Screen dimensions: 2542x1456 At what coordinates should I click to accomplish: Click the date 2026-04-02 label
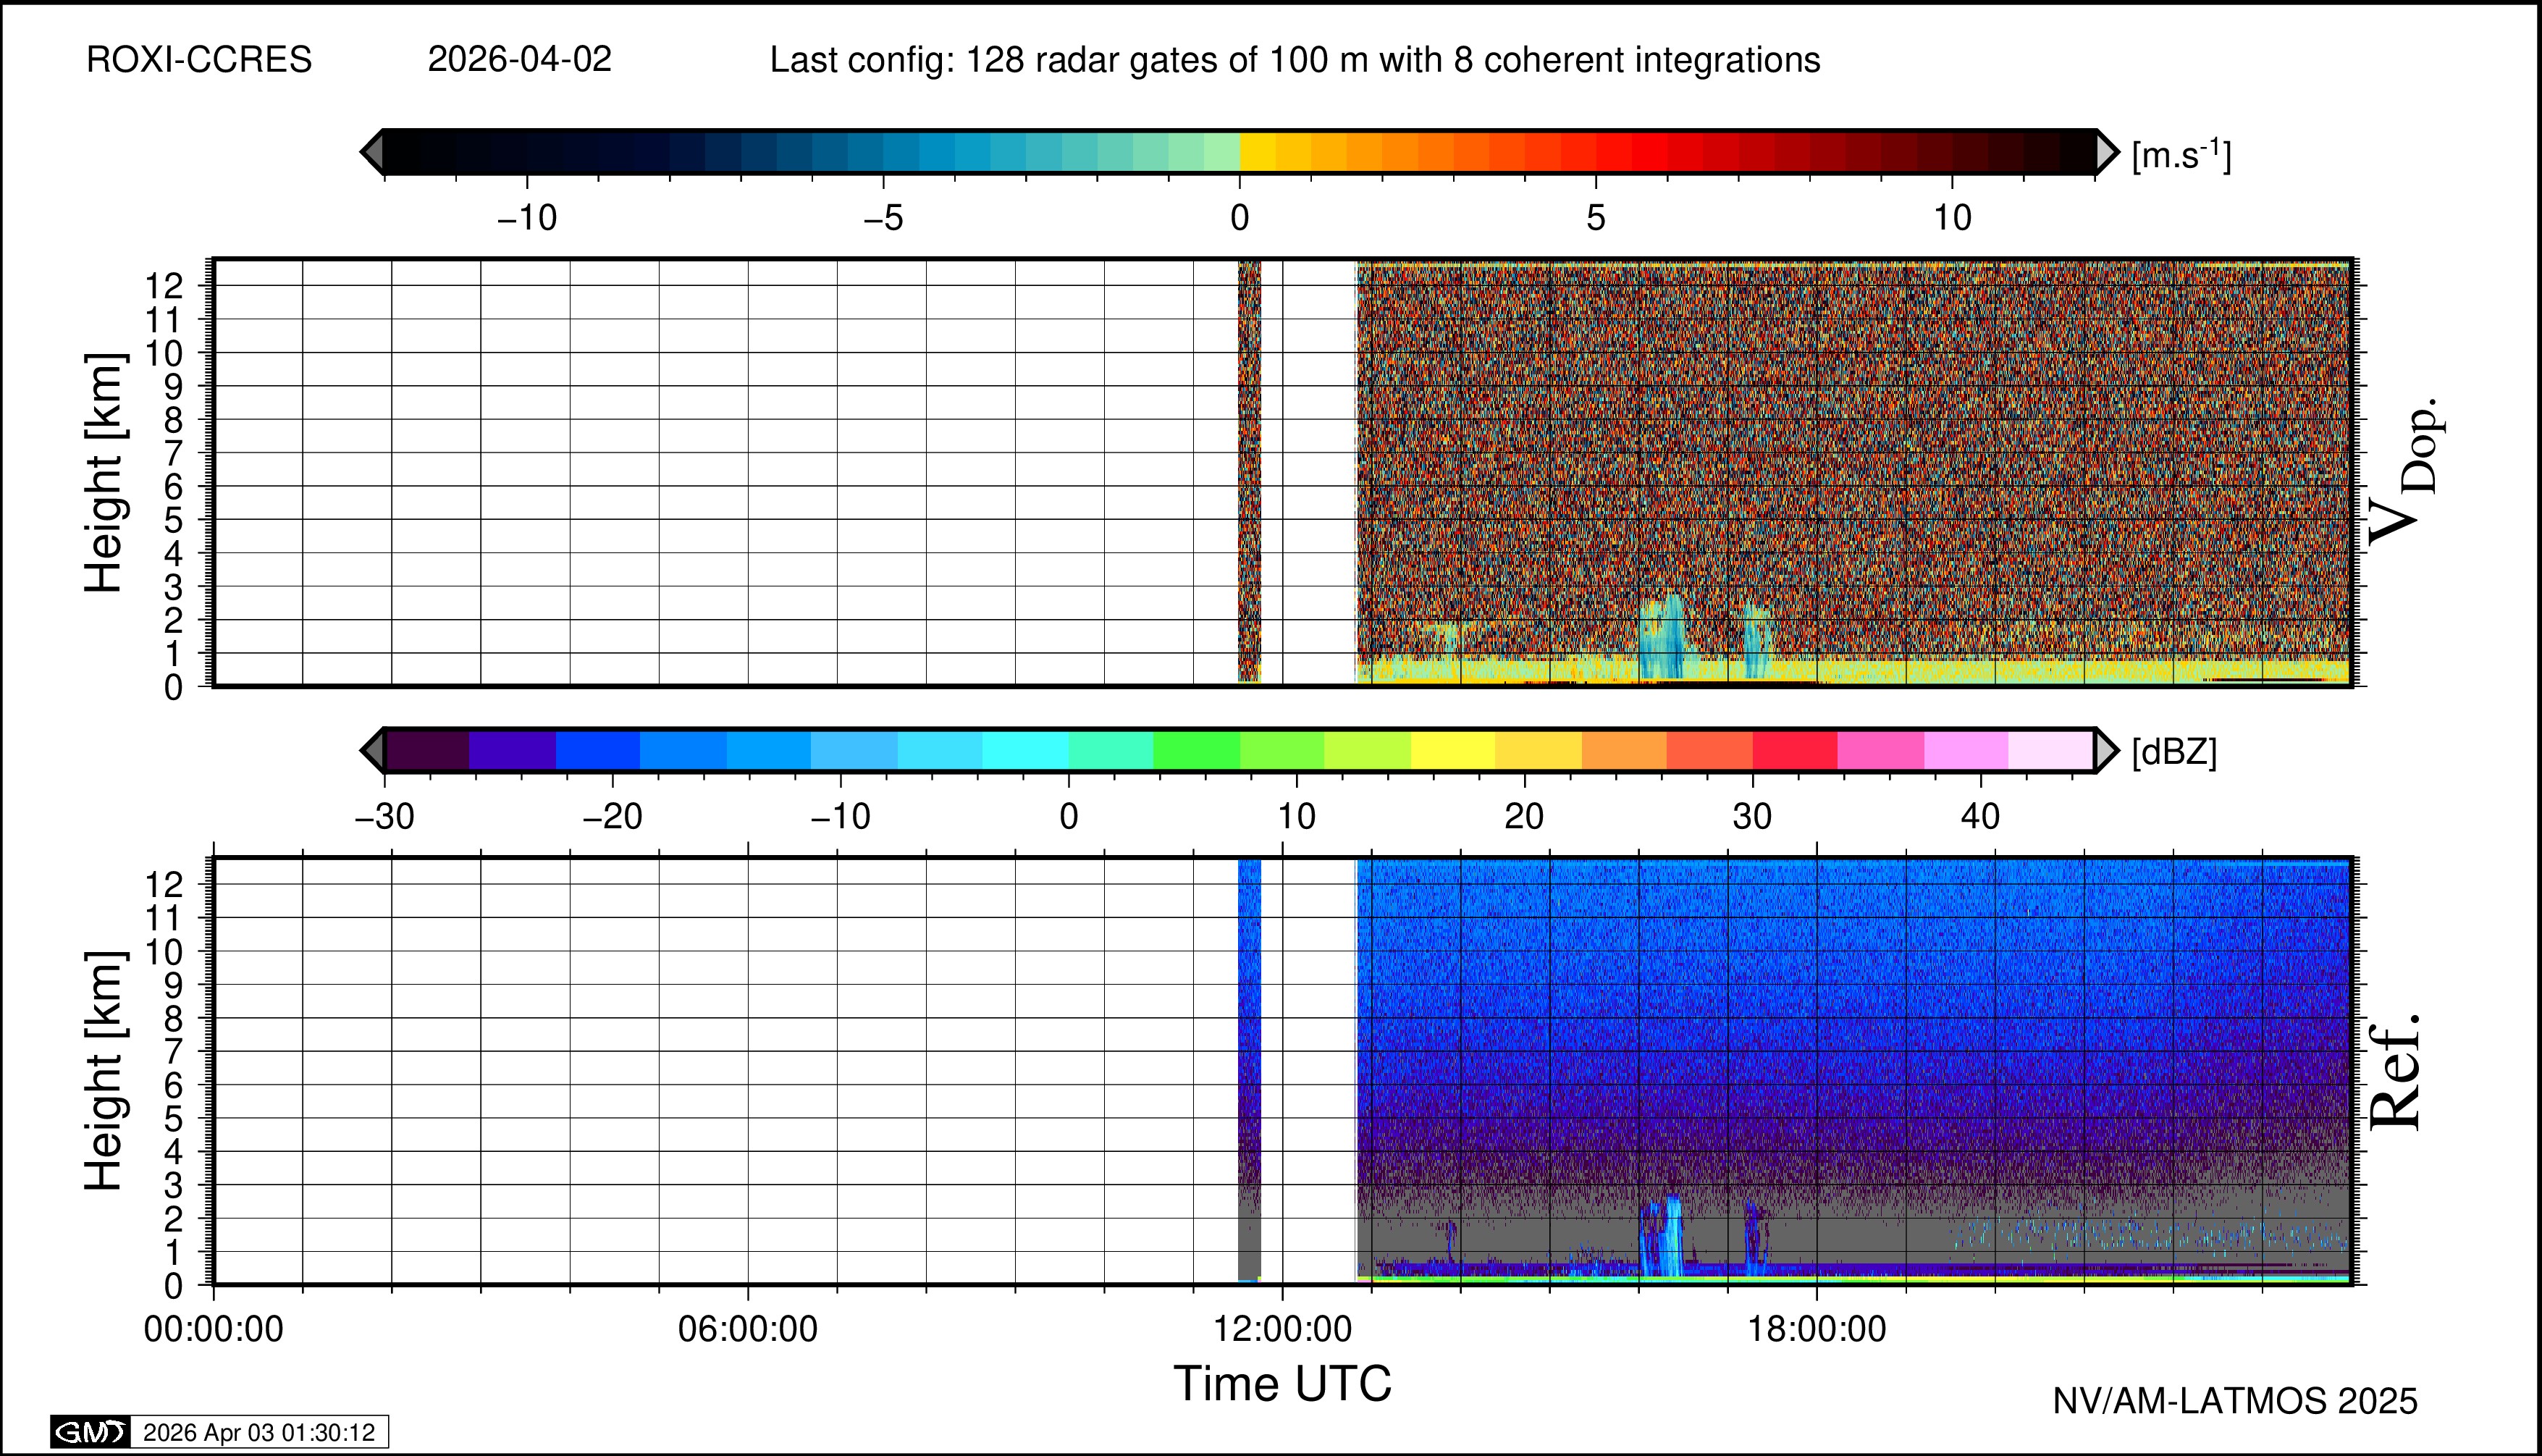[x=519, y=60]
